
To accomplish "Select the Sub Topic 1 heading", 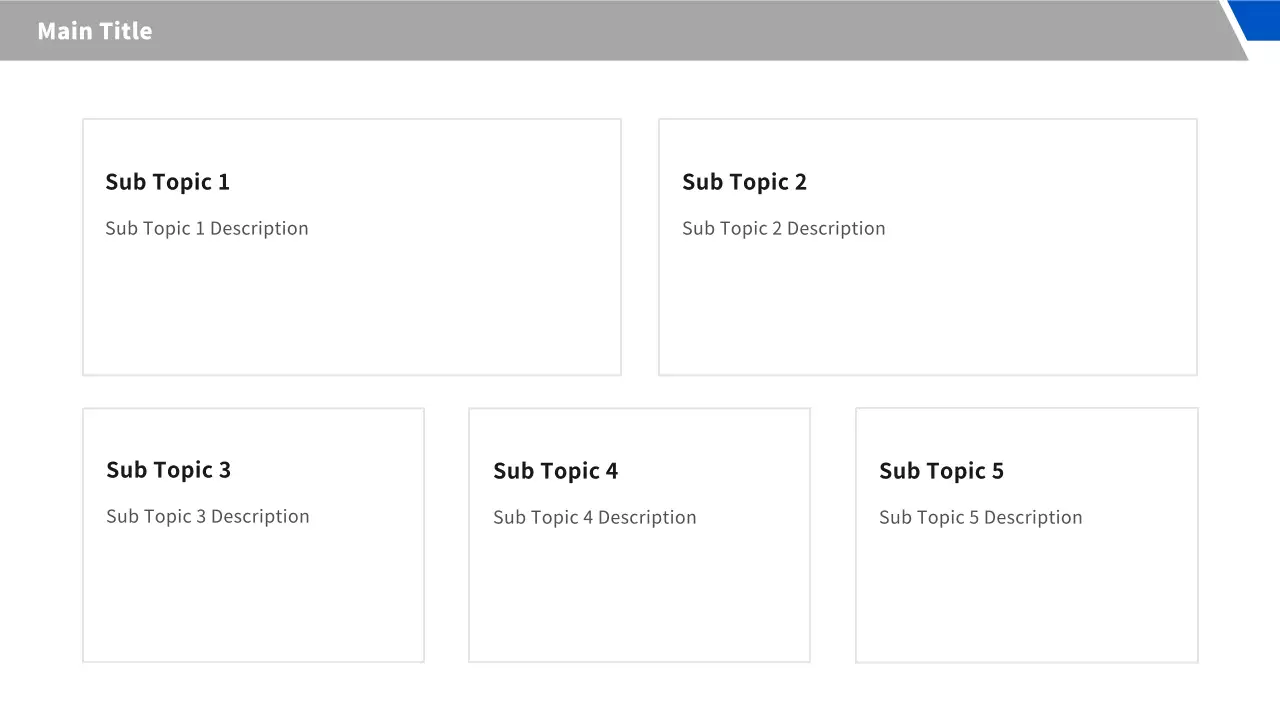I will point(167,182).
